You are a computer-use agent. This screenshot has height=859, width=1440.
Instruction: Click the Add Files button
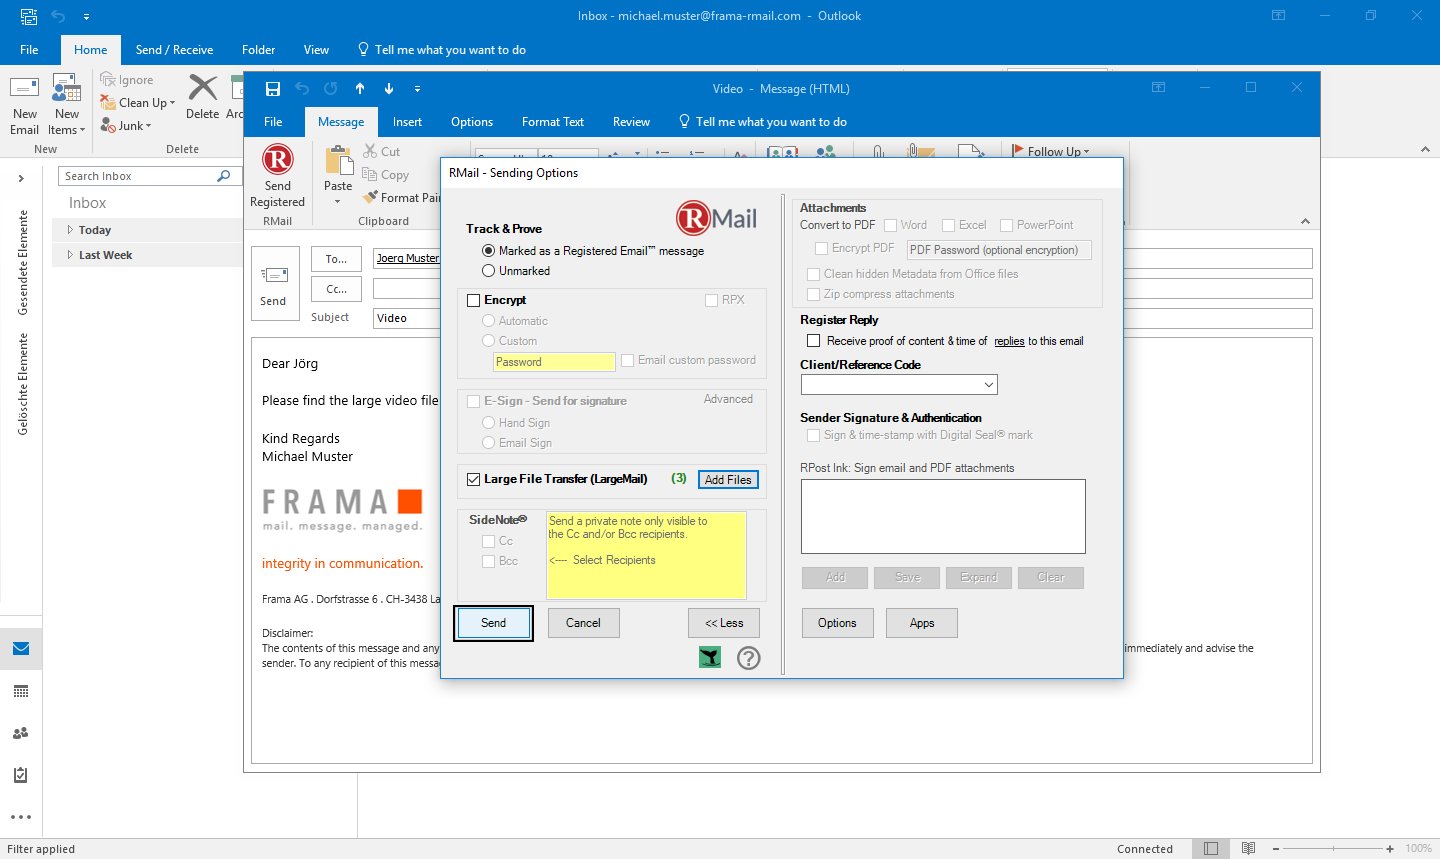click(728, 480)
